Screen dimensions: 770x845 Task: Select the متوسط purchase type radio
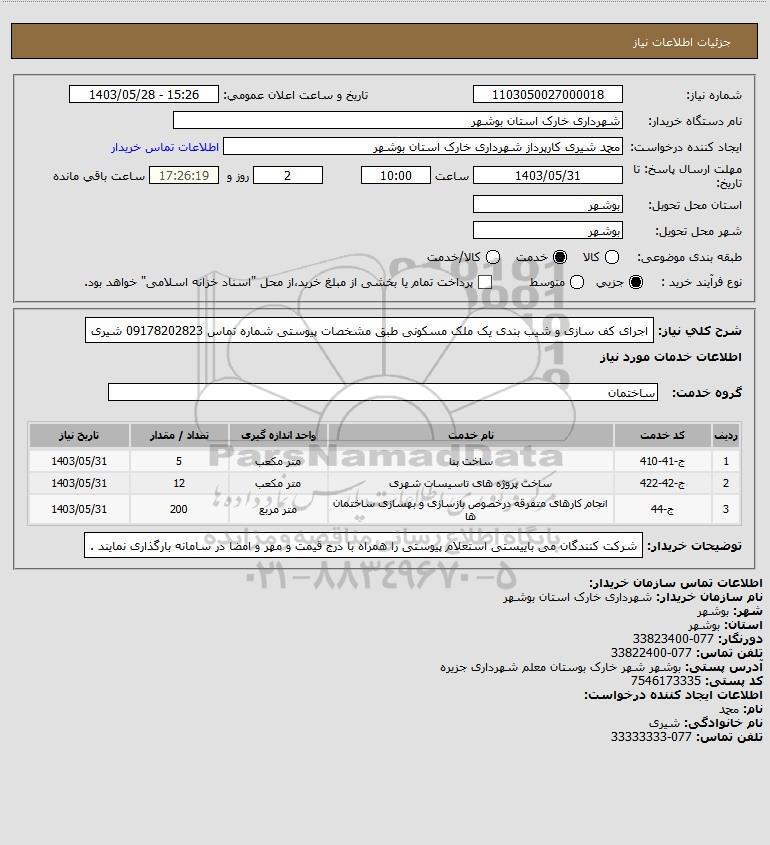pyautogui.click(x=577, y=282)
